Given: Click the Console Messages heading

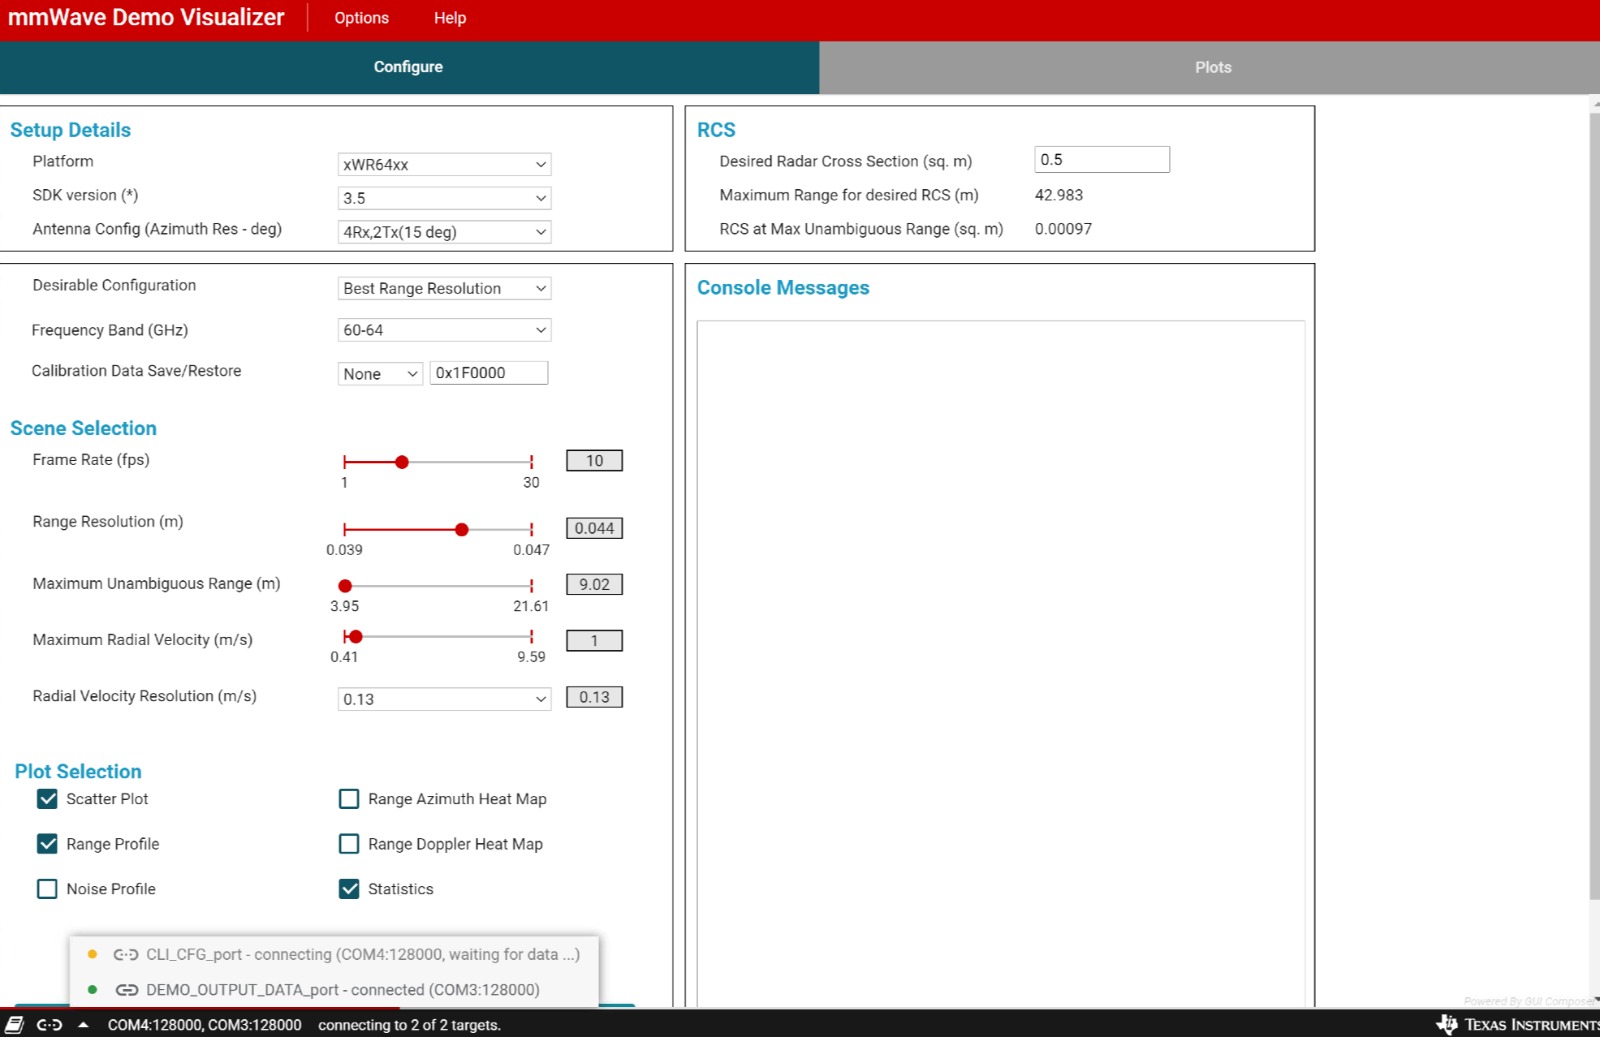Looking at the screenshot, I should [x=783, y=288].
